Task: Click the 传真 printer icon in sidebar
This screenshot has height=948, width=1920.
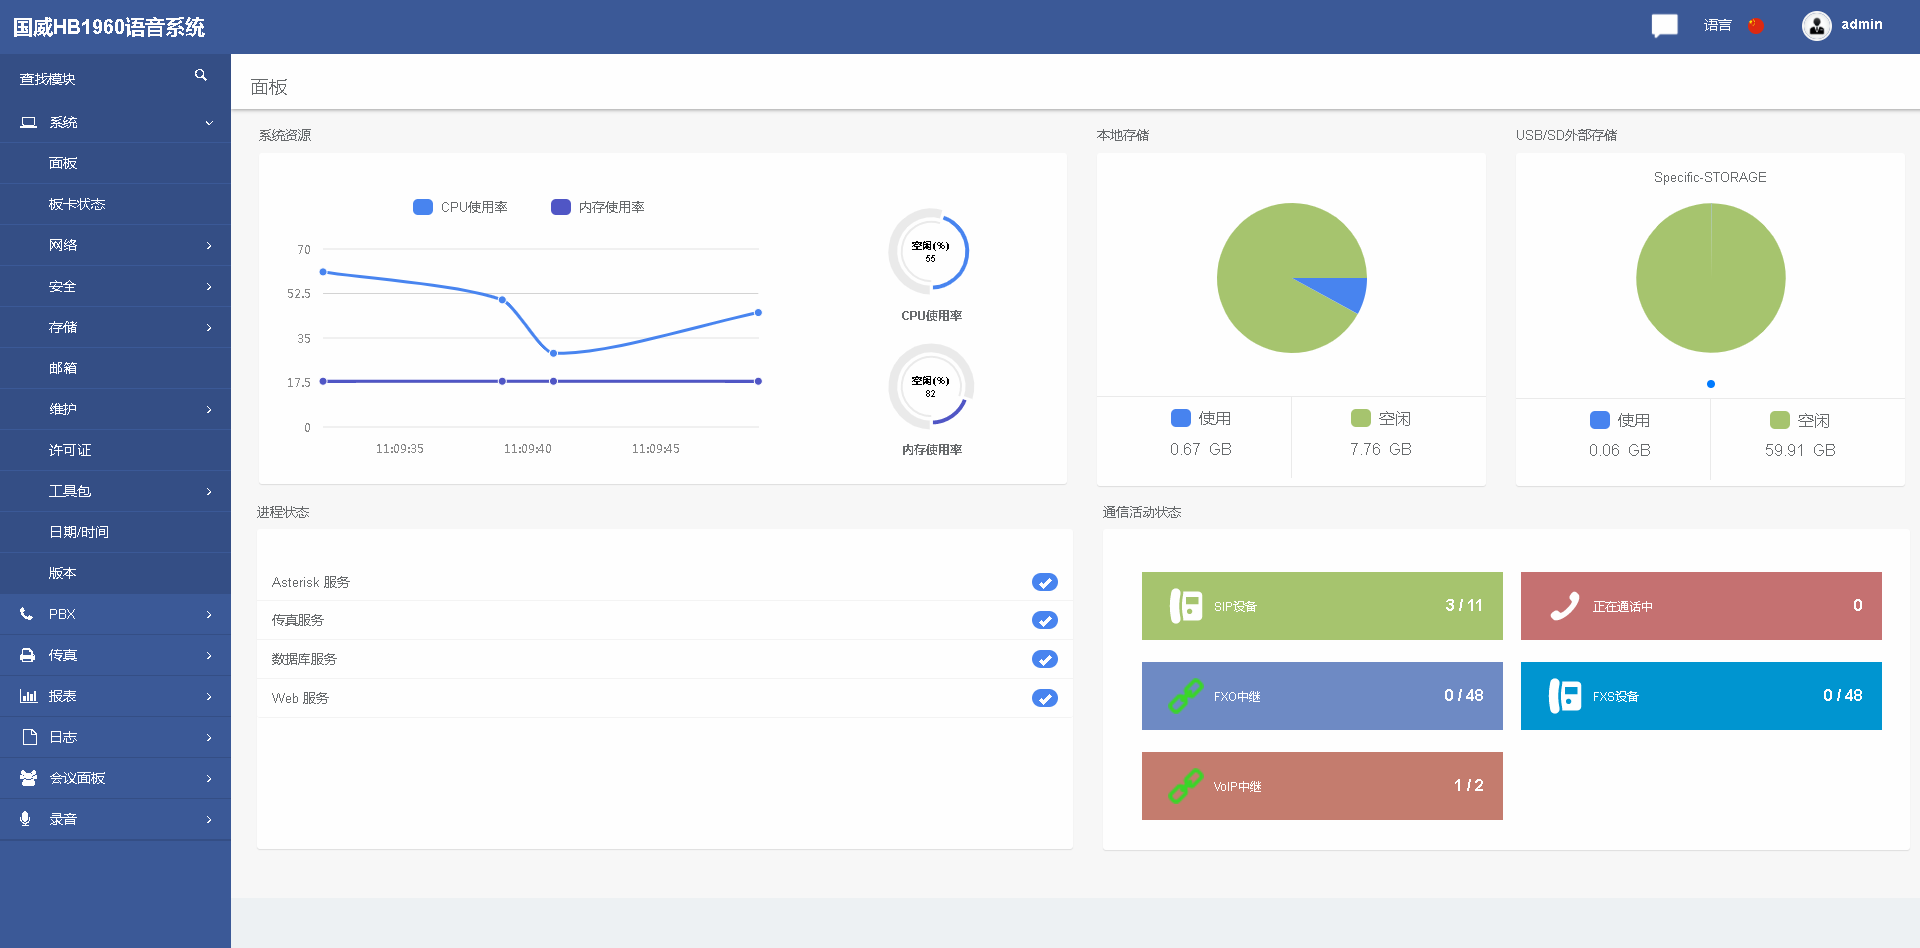Action: (x=28, y=655)
